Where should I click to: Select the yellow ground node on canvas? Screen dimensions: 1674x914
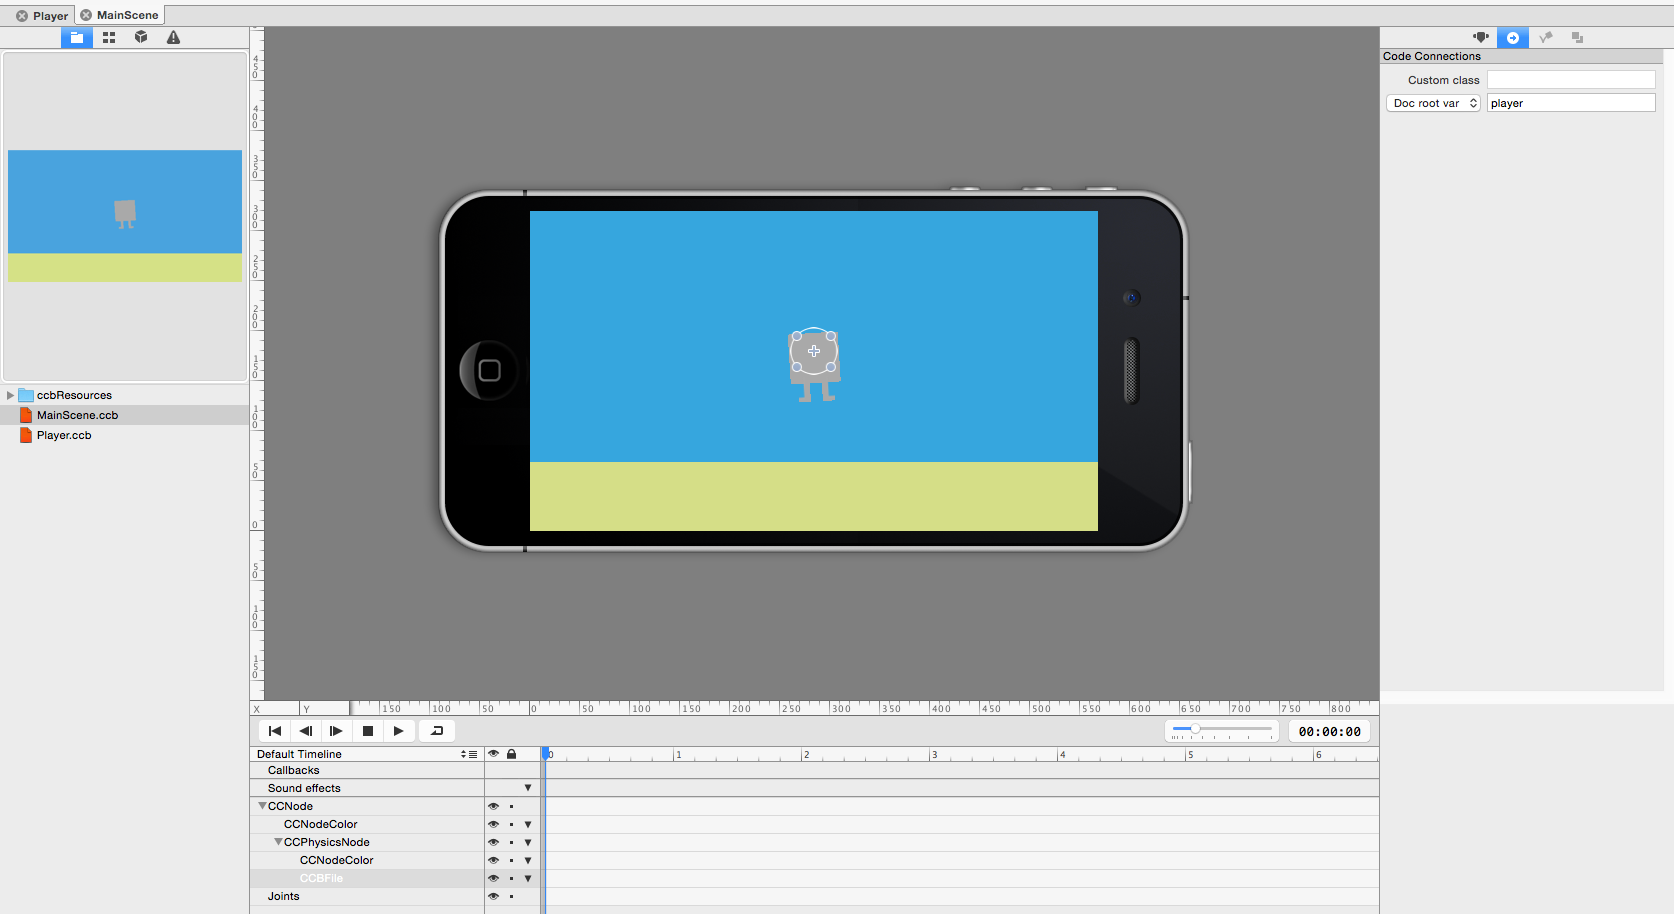(814, 496)
